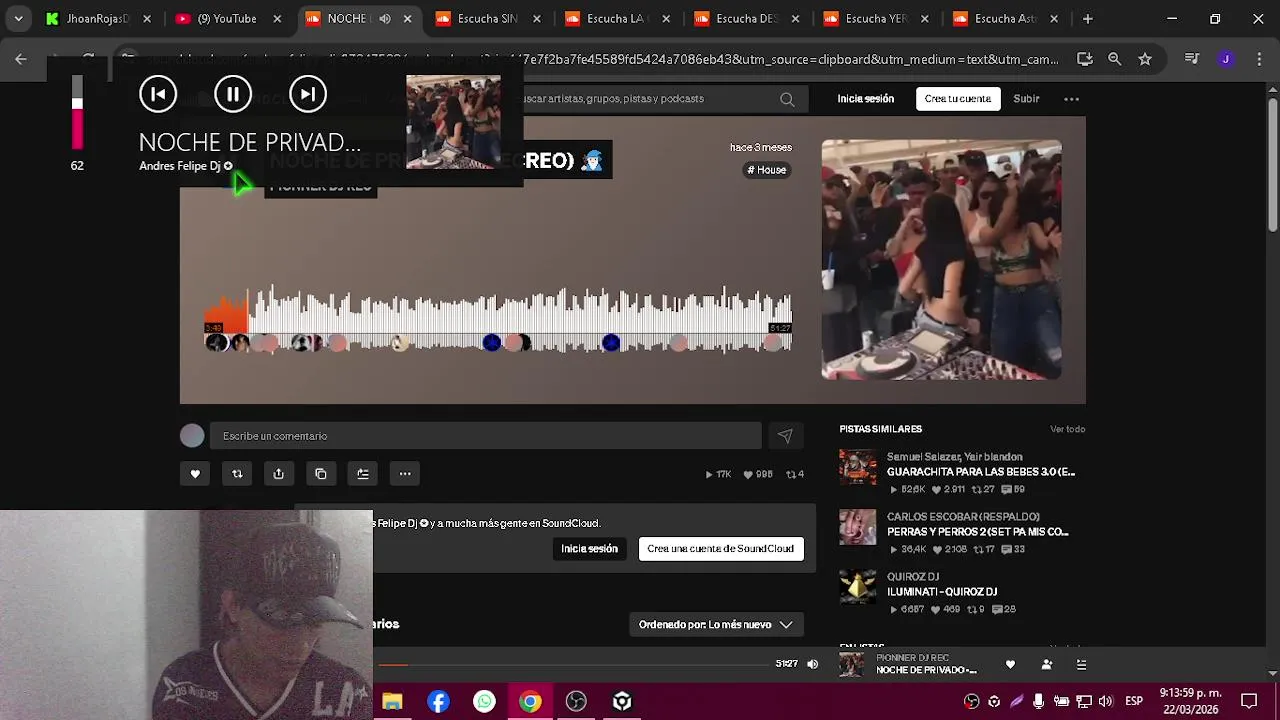Open OBS Studio from the taskbar
Image resolution: width=1280 pixels, height=720 pixels.
tap(576, 702)
